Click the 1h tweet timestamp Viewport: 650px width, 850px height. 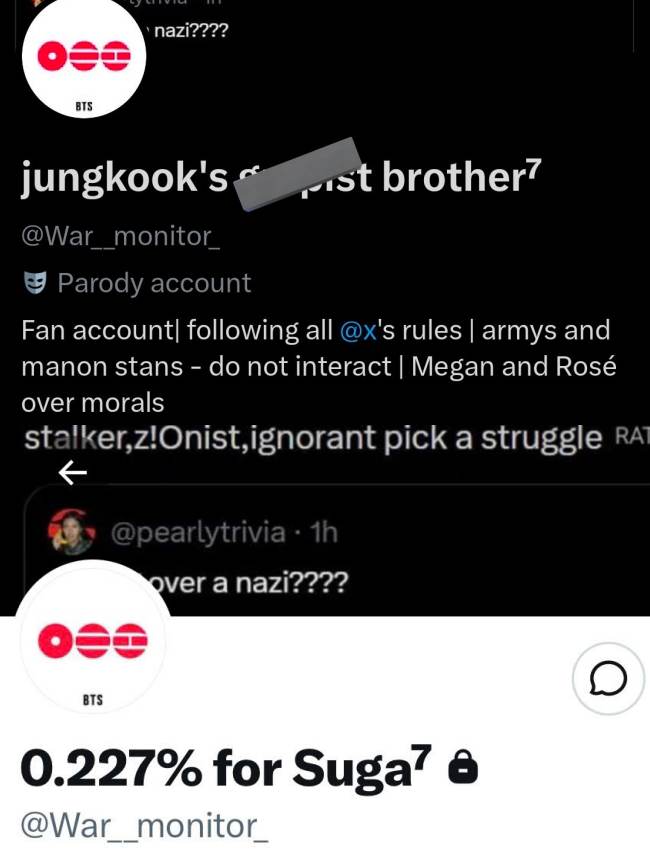click(x=323, y=532)
